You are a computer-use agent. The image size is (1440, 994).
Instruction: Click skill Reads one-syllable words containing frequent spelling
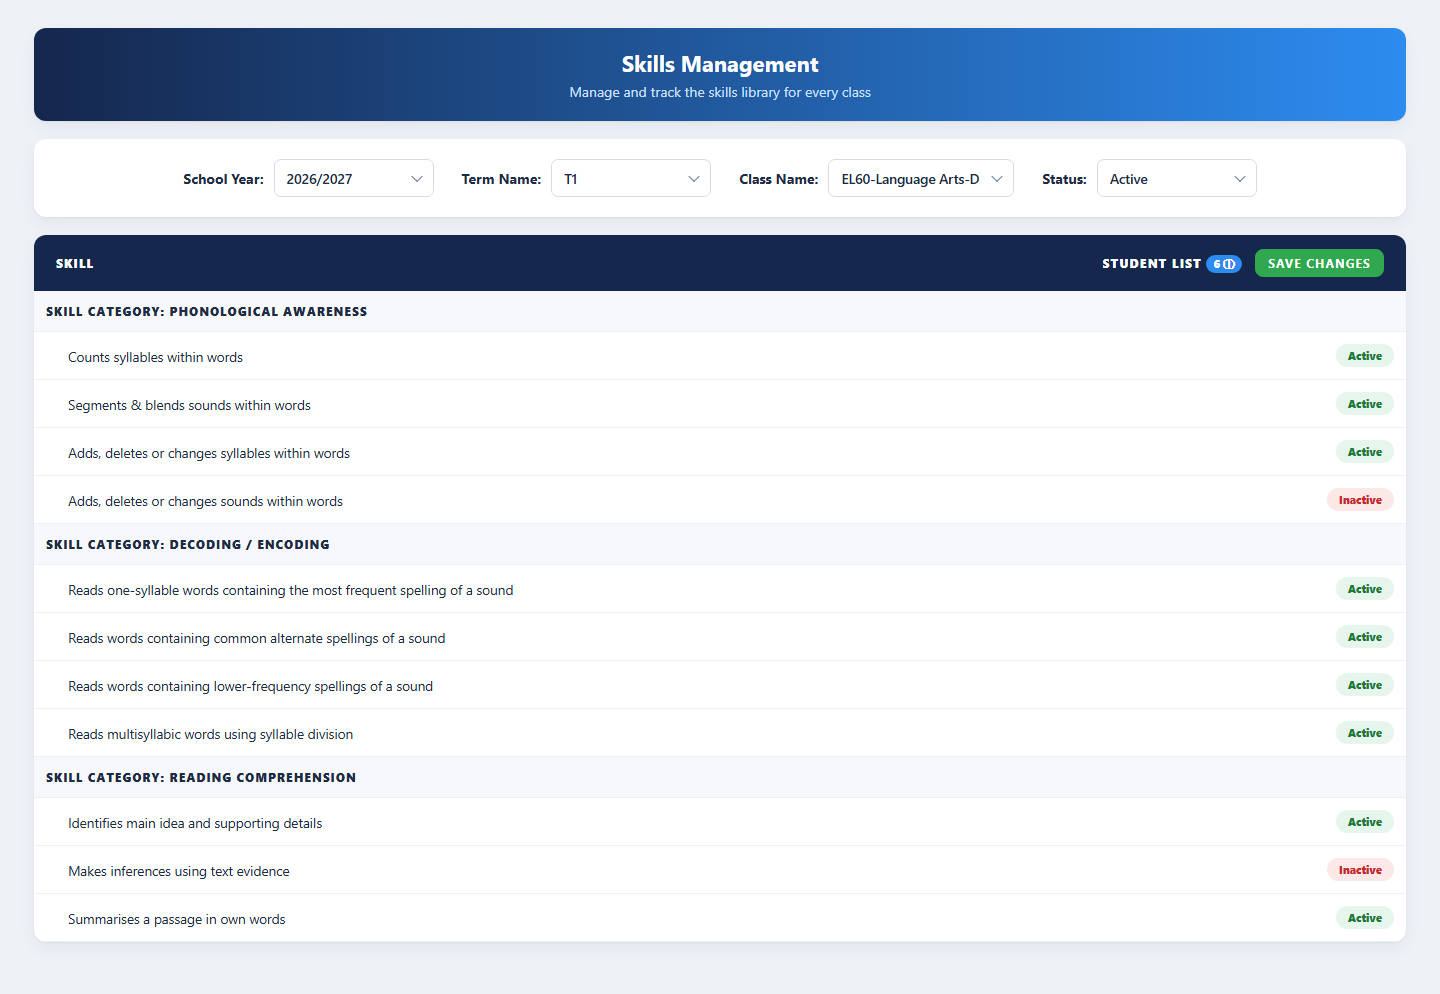point(290,590)
